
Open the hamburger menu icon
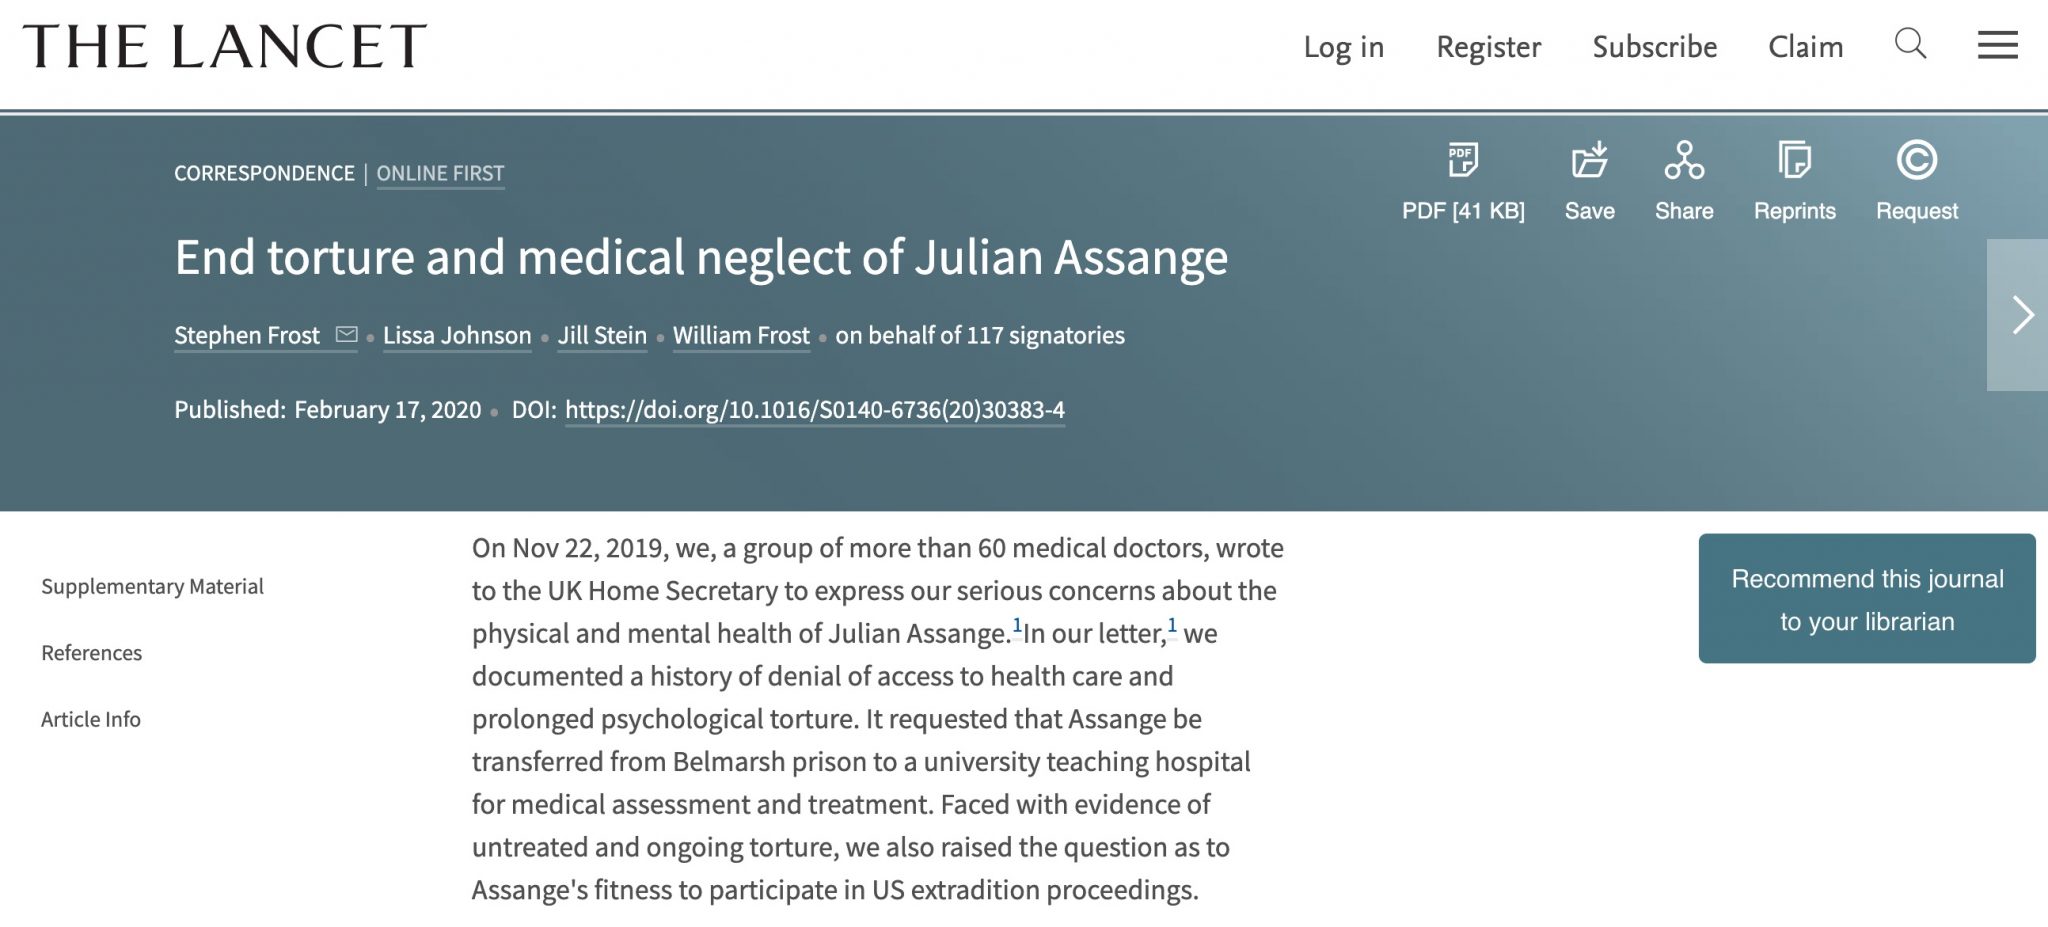pos(1997,45)
